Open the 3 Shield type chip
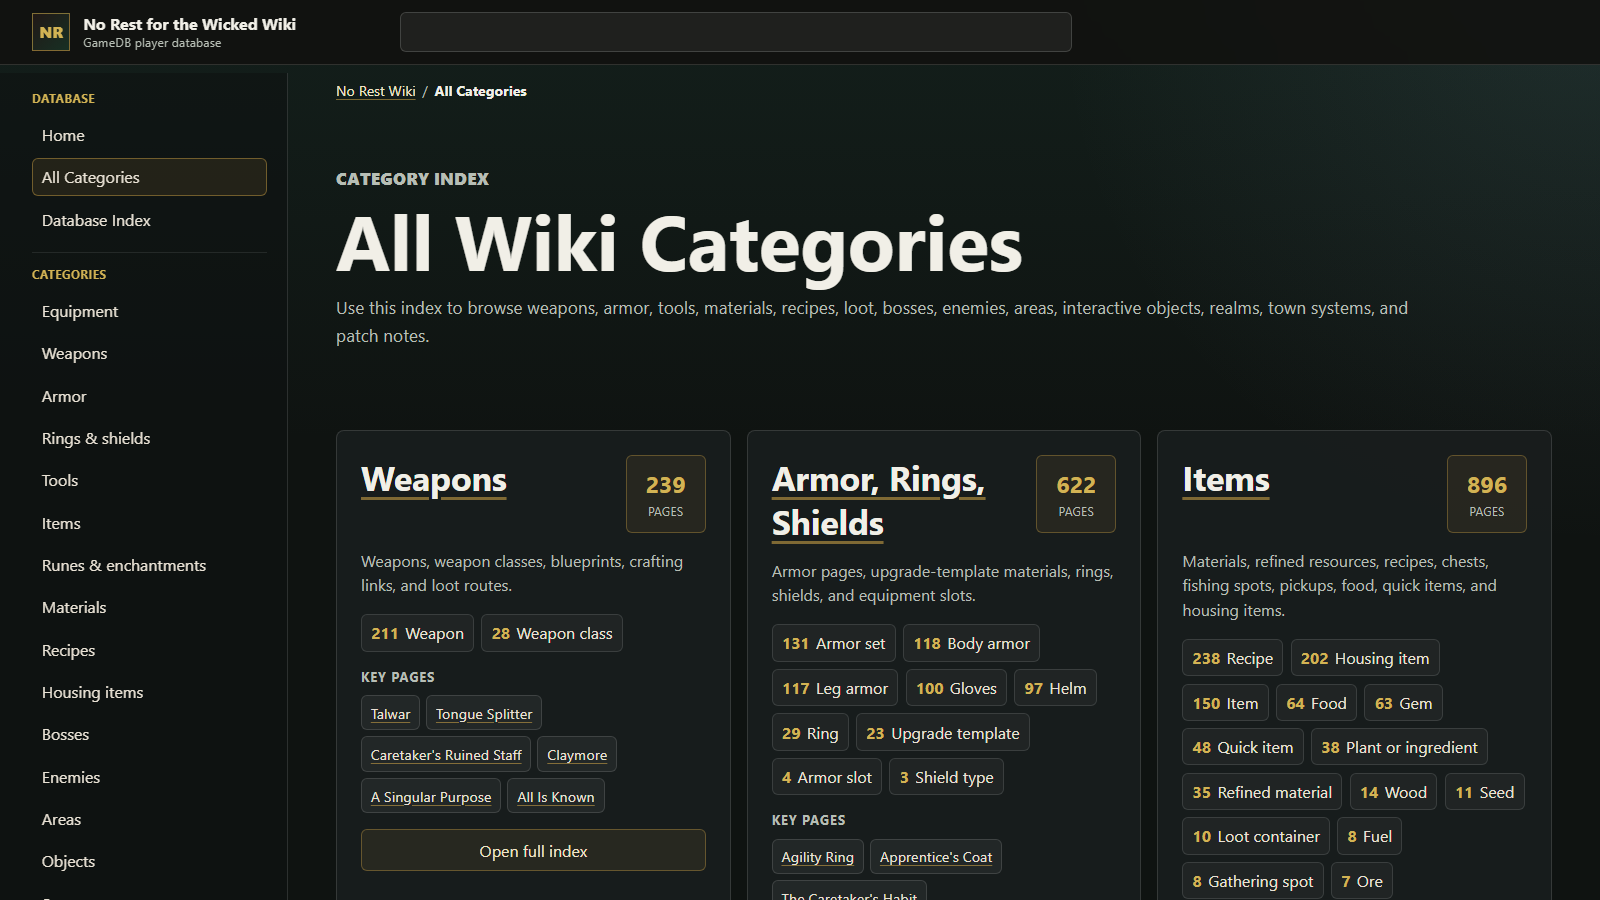Image resolution: width=1600 pixels, height=900 pixels. 947,777
